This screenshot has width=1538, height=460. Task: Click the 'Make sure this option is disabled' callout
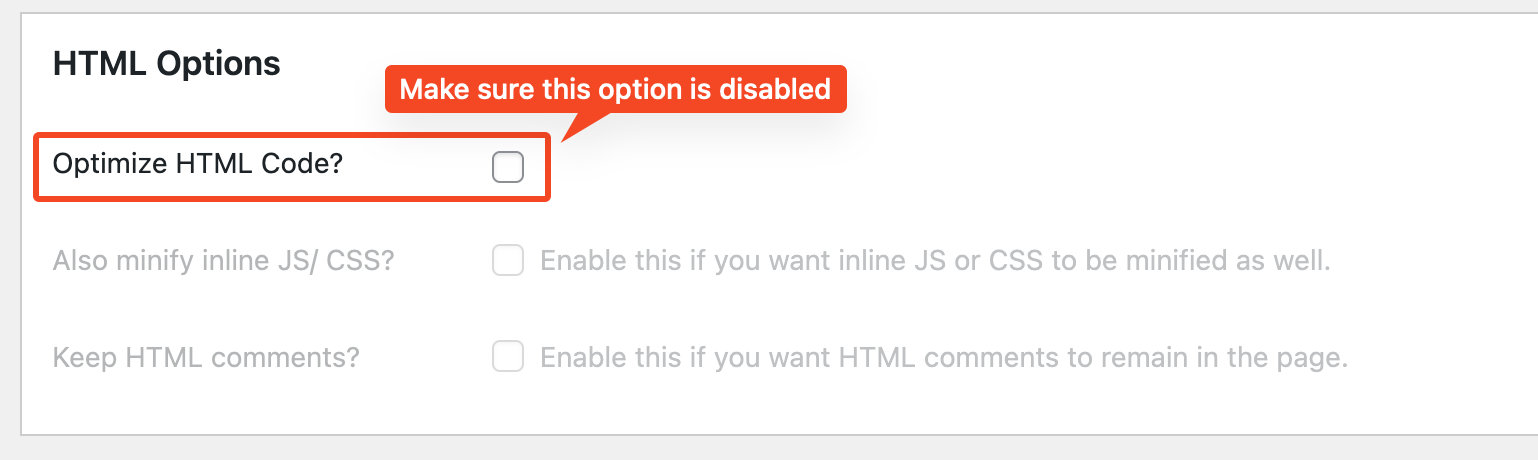pyautogui.click(x=615, y=89)
